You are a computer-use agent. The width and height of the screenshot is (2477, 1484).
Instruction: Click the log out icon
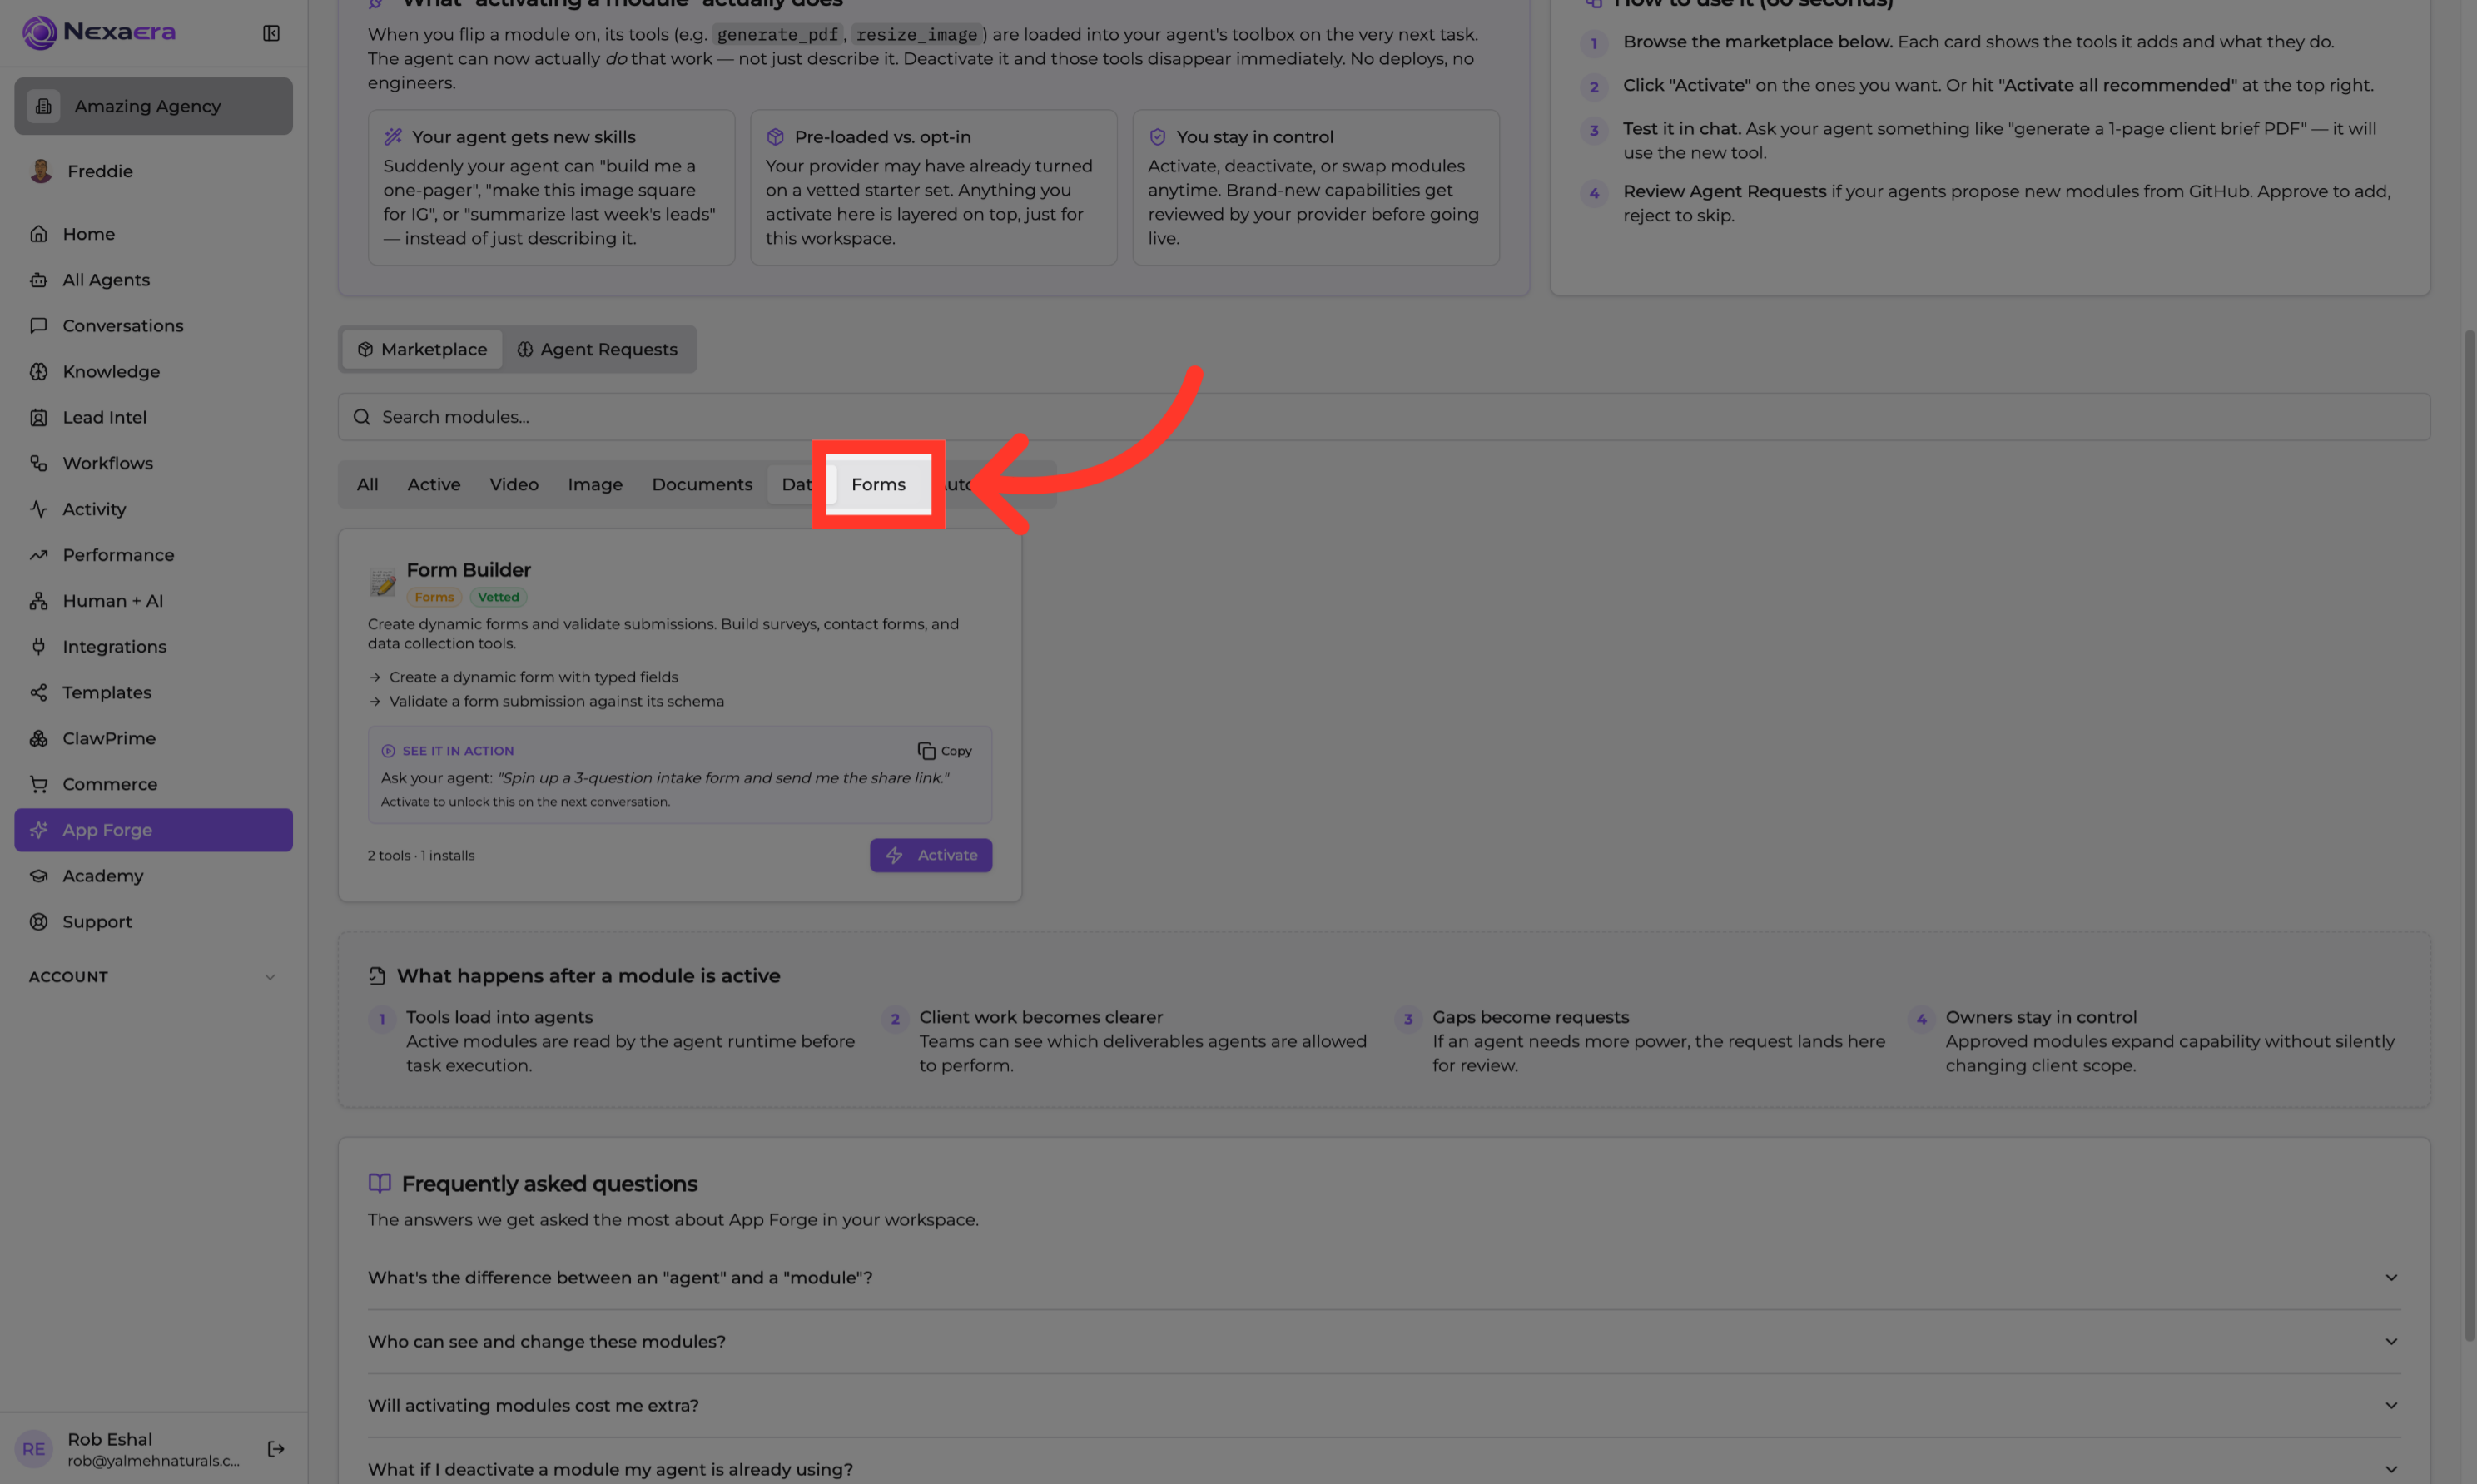coord(276,1449)
